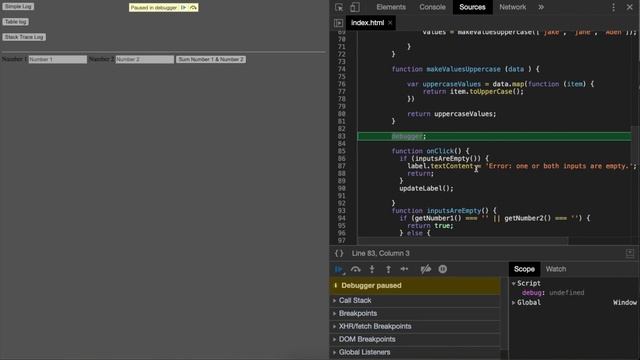Pretty print the source with braces icon
The height and width of the screenshot is (360, 640).
point(339,253)
